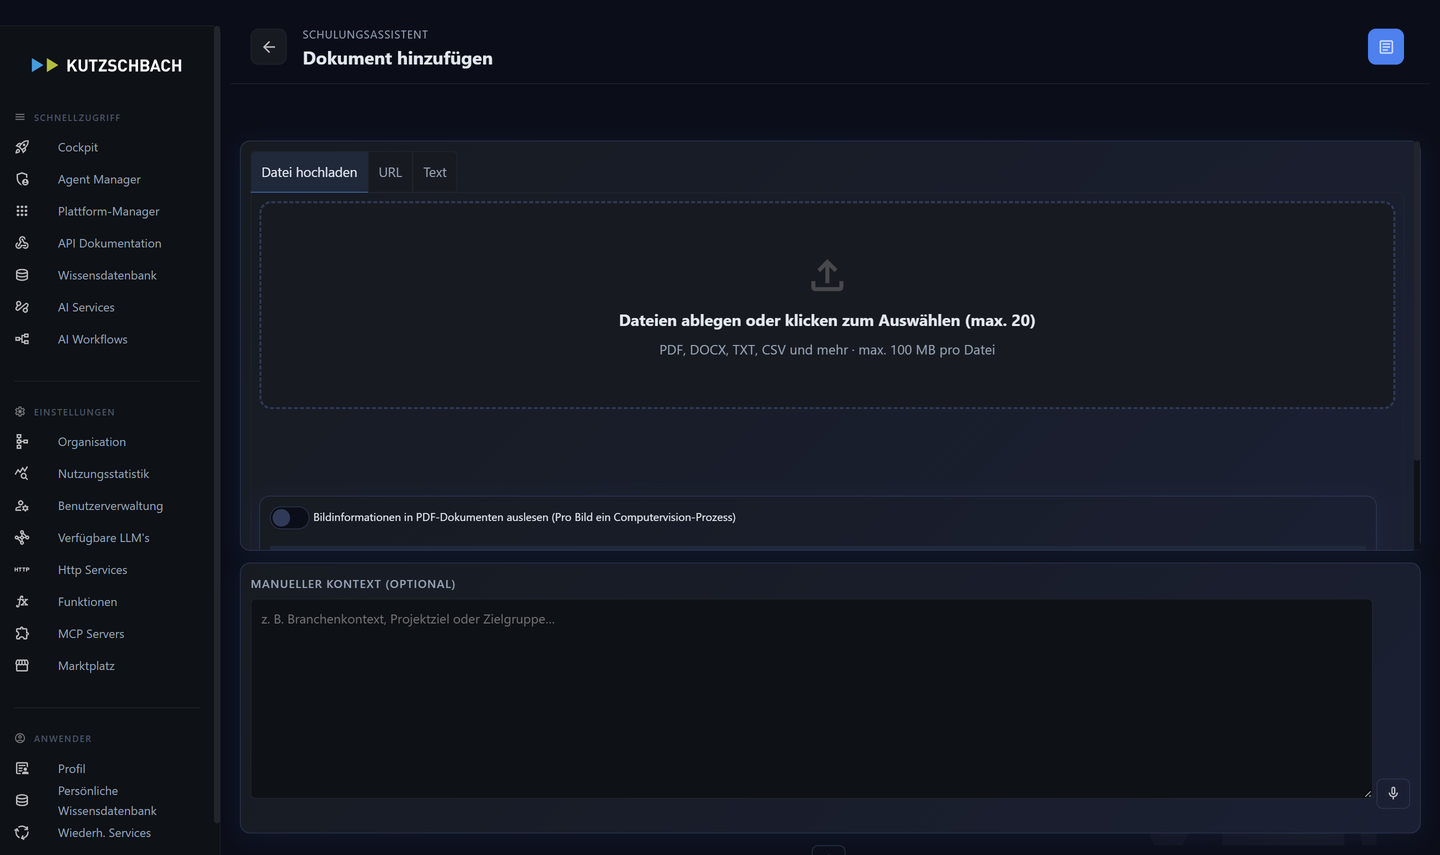Click the Wiederh. Services icon
The image size is (1440, 855).
[x=22, y=832]
